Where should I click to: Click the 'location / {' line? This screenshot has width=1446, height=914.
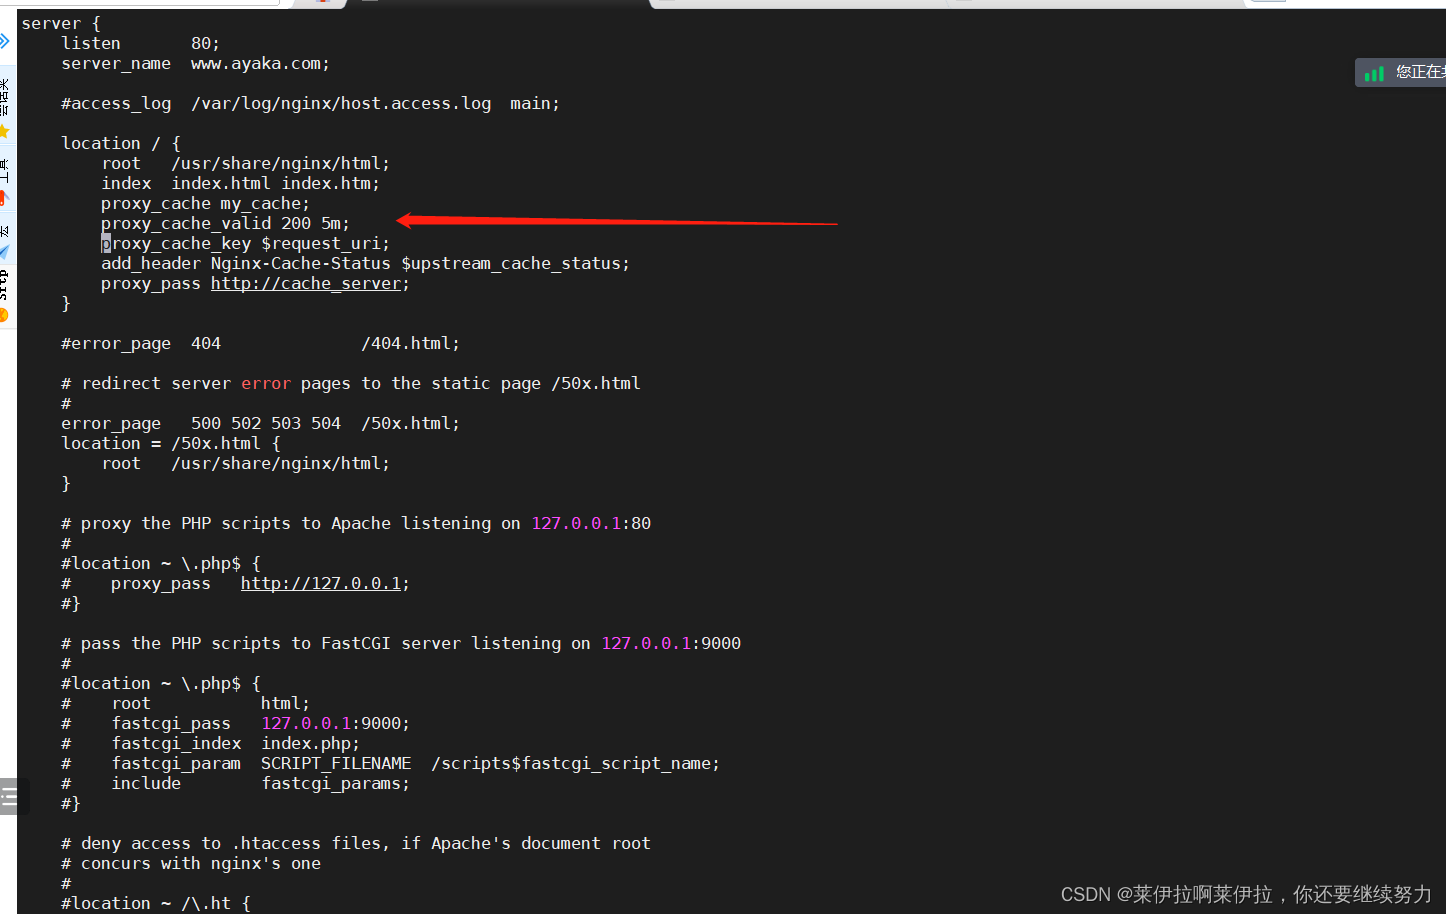click(121, 144)
